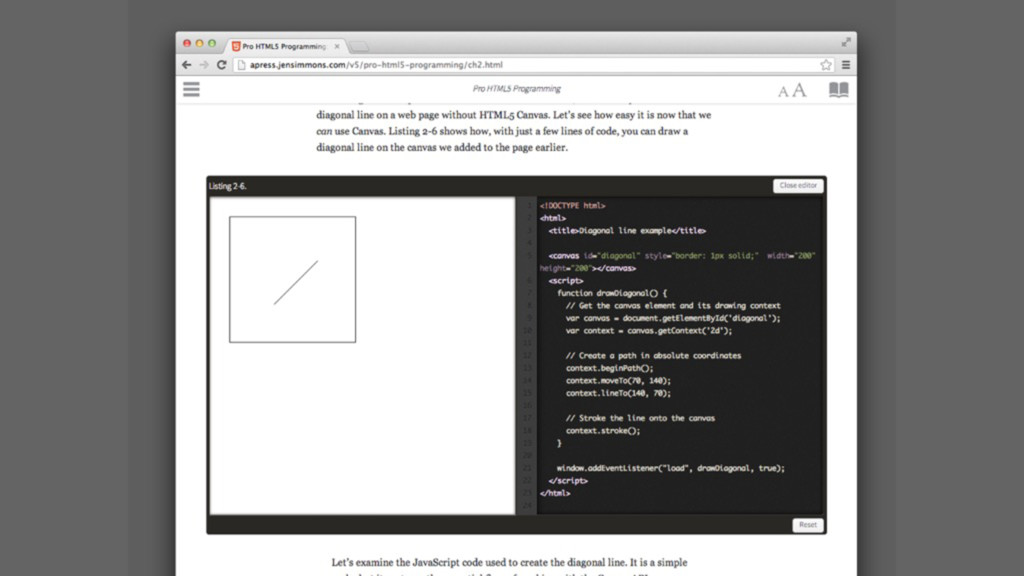Click the 'context.stroke();' code line
The height and width of the screenshot is (576, 1024).
pyautogui.click(x=603, y=431)
